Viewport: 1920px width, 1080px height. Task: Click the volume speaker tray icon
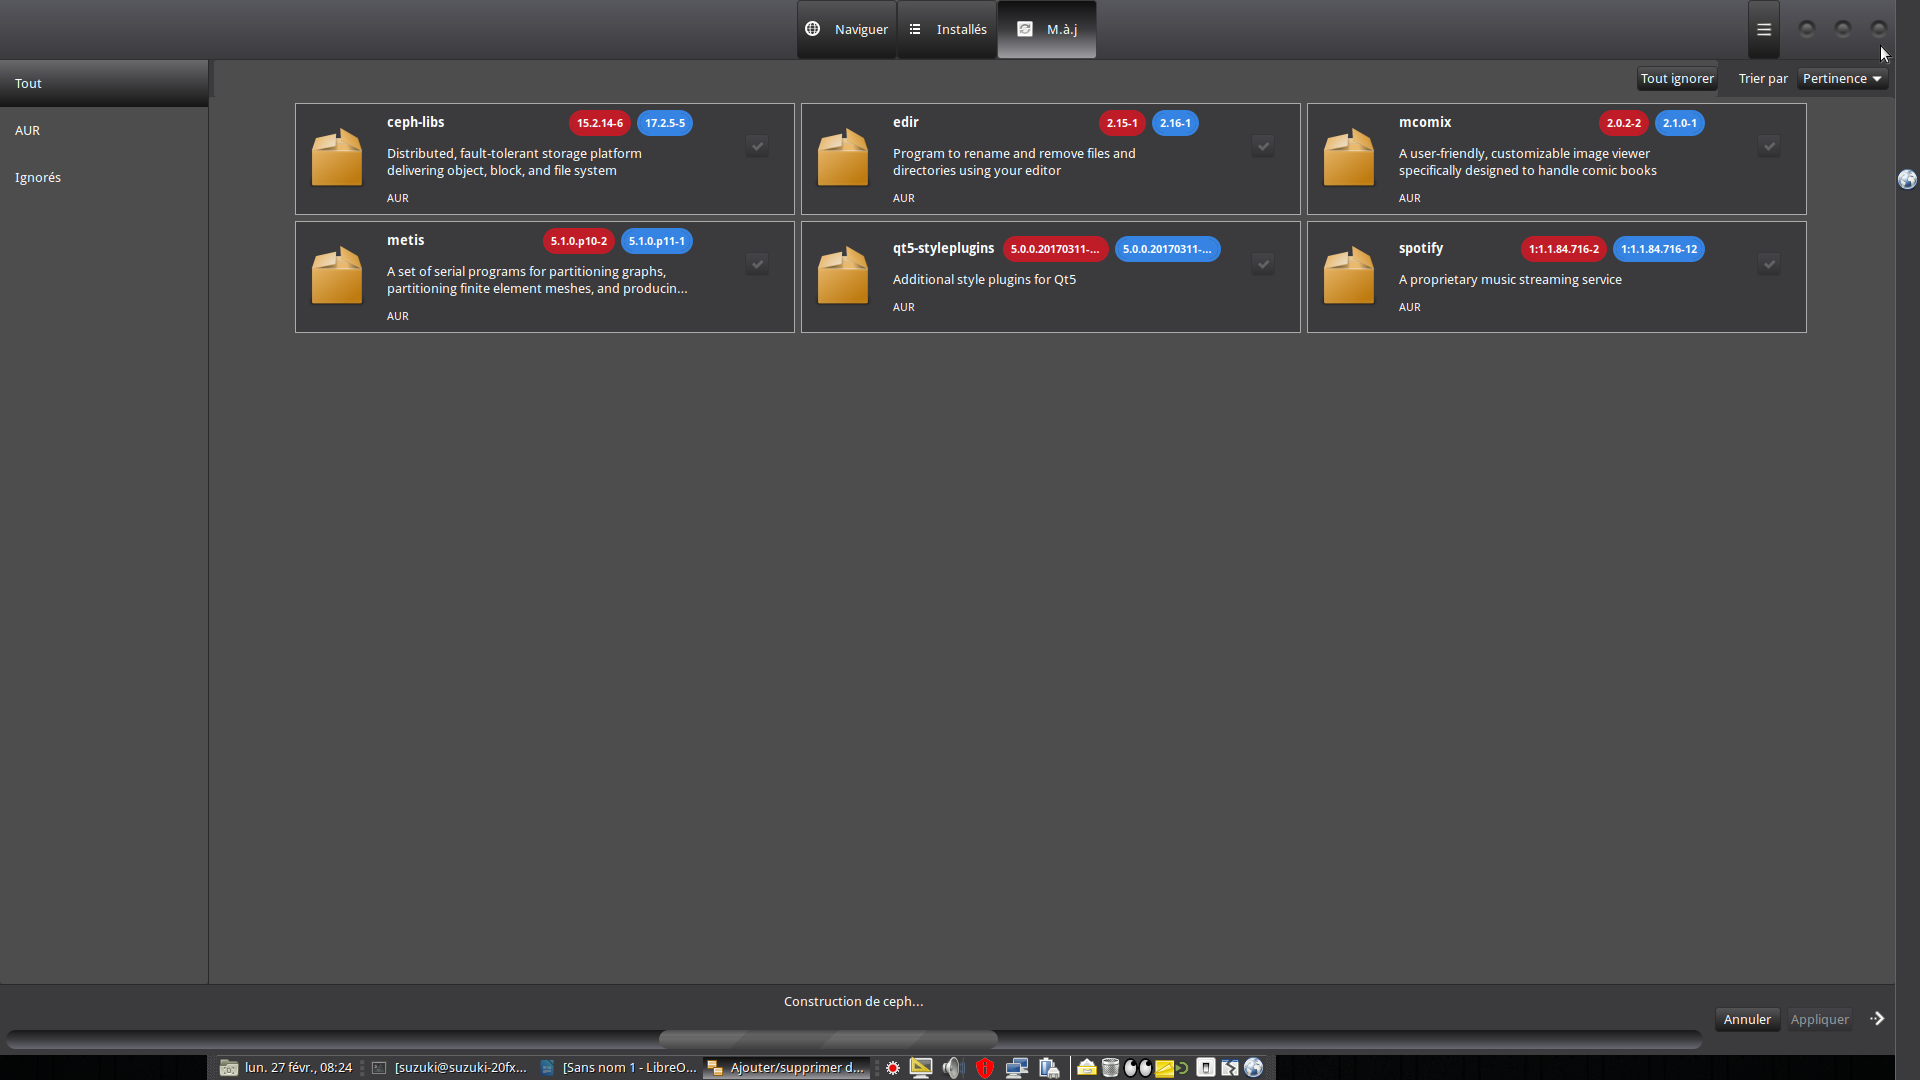(951, 1068)
